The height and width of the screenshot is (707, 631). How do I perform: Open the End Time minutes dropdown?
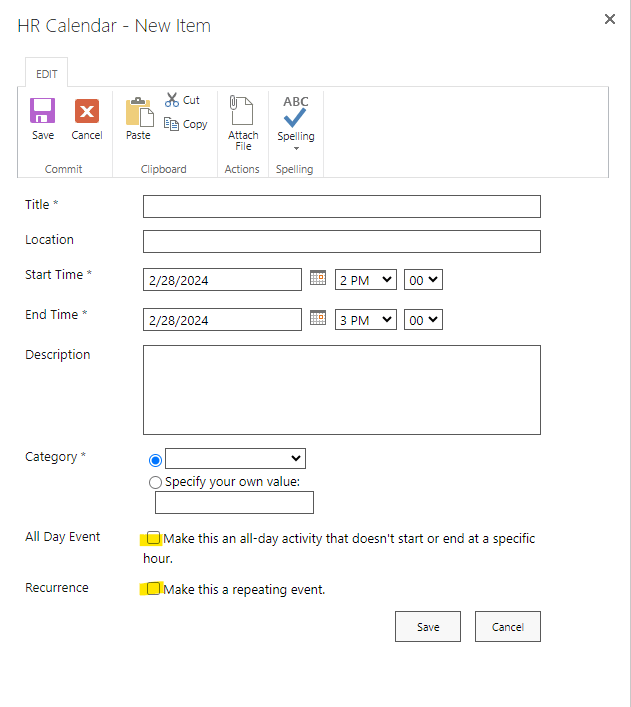(x=423, y=320)
